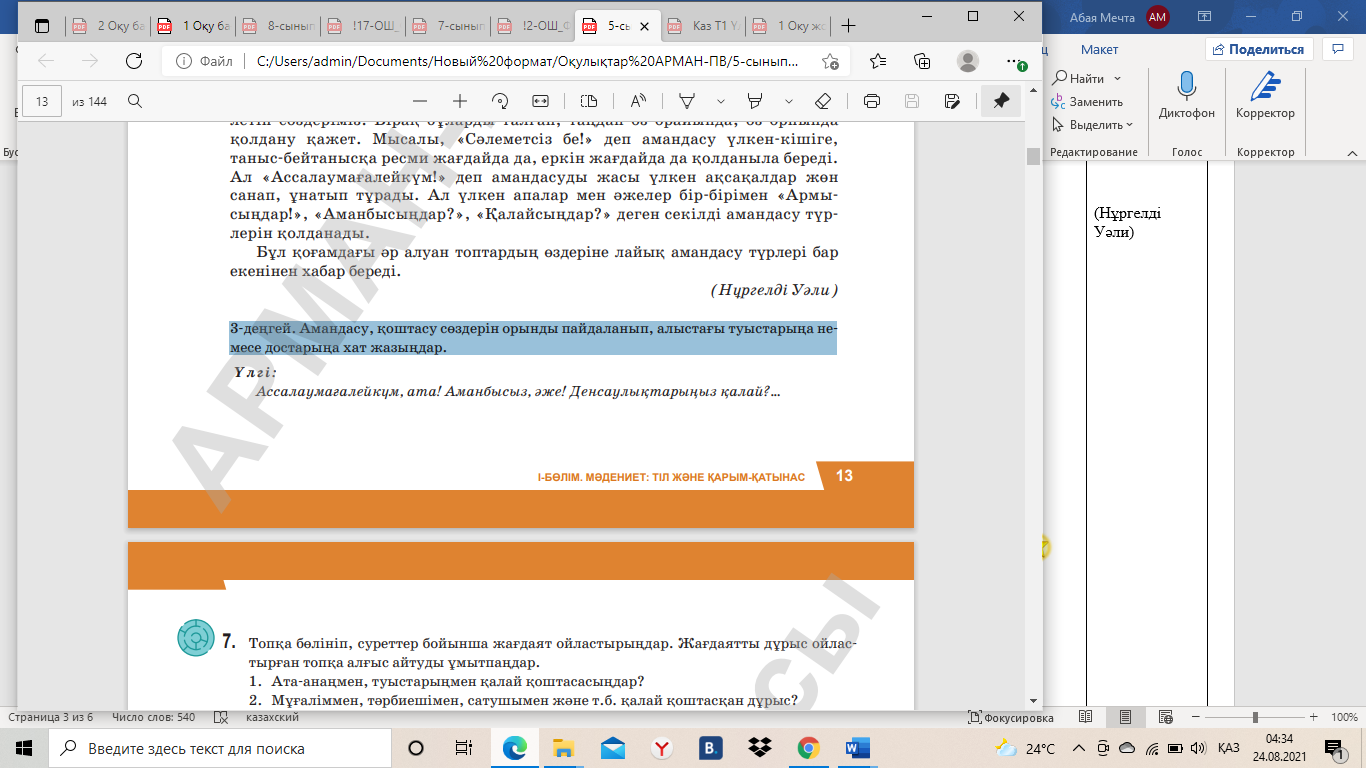Screen dimensions: 1366x768
Task: Click the PDF page number field
Action: click(x=42, y=101)
